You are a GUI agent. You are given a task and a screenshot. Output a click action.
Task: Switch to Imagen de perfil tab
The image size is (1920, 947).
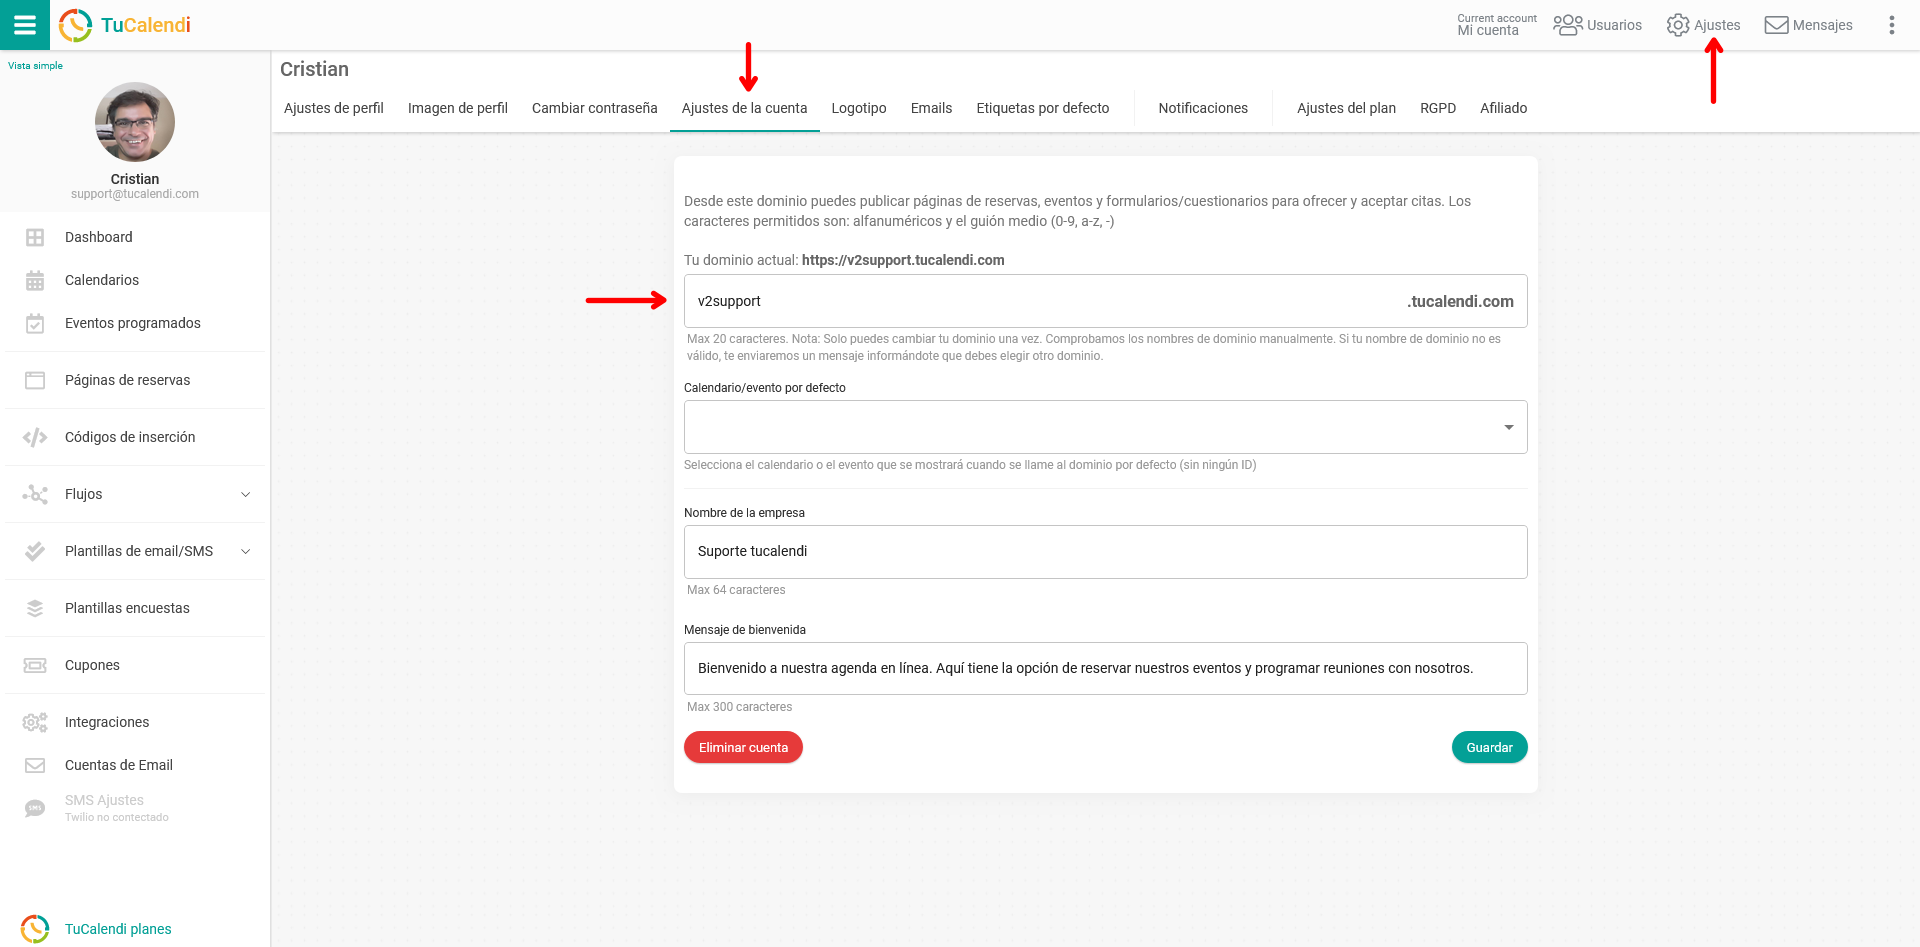point(458,108)
